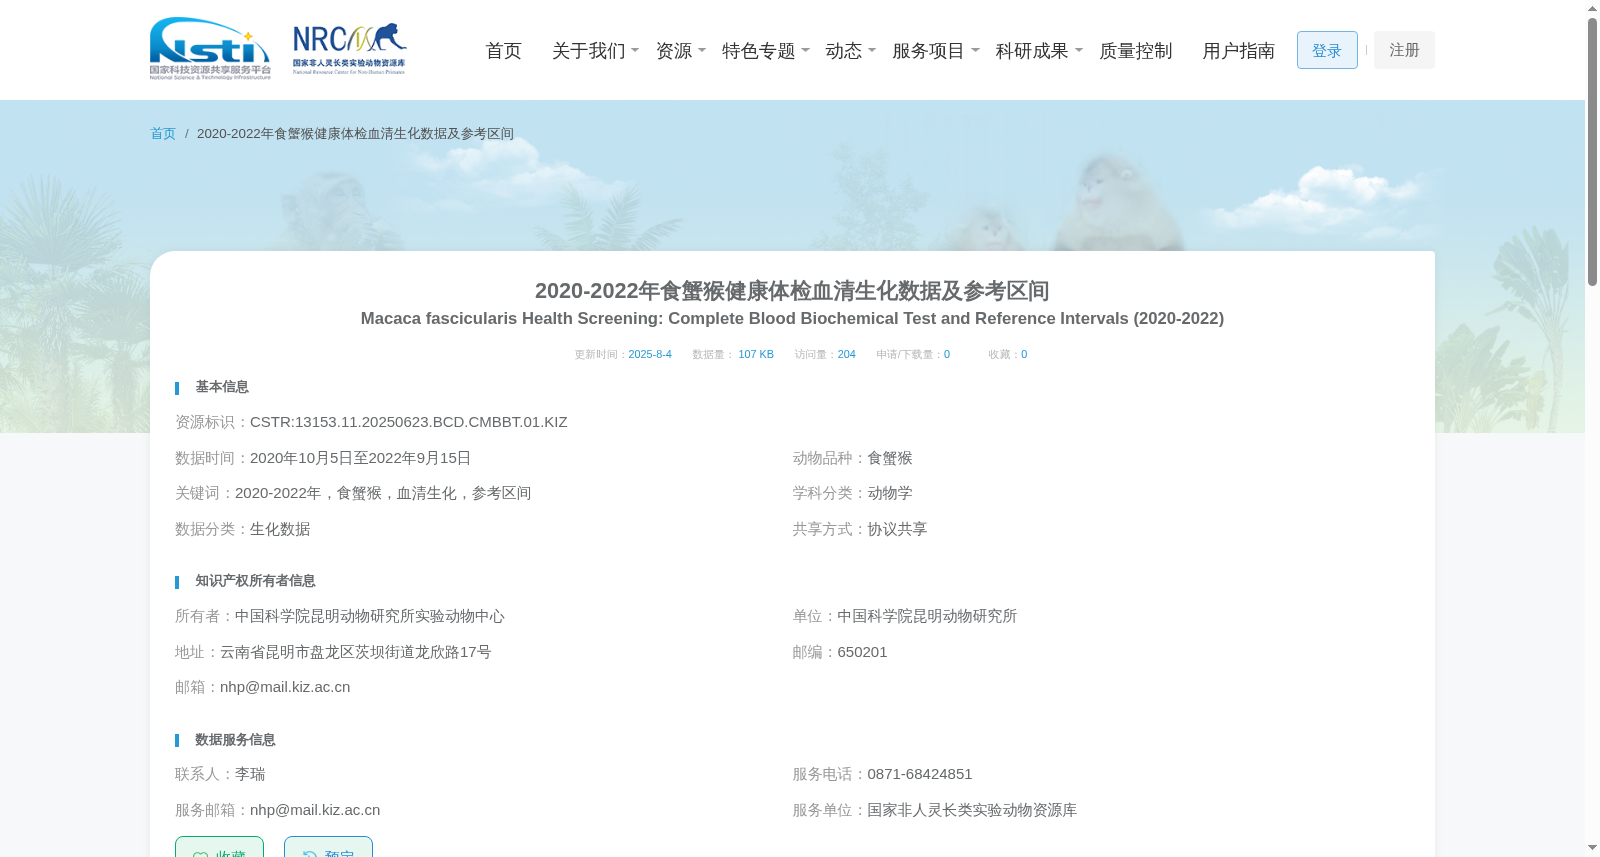This screenshot has width=1600, height=857.
Task: Click the 收藏 favorite button
Action: tap(219, 847)
